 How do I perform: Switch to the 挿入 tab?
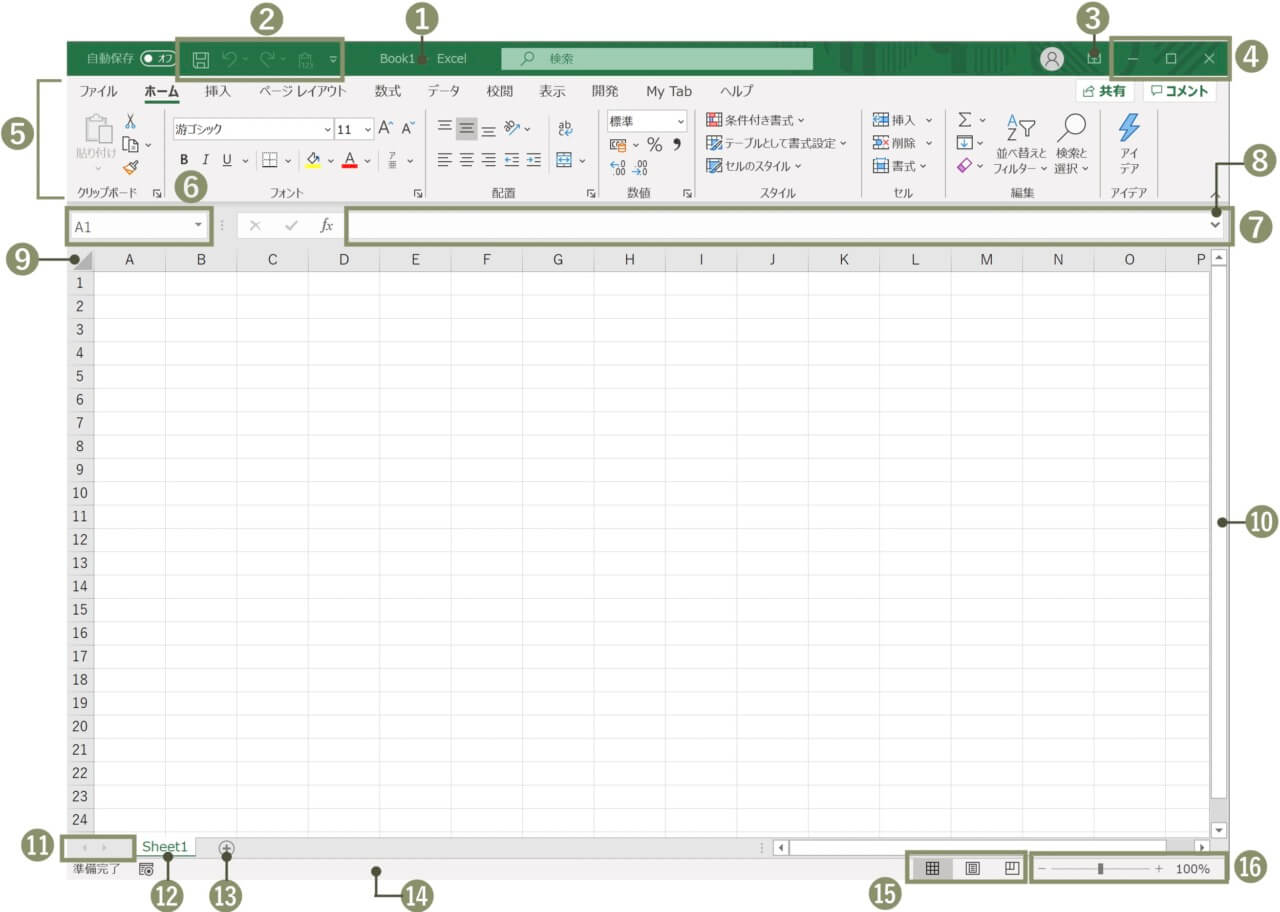pos(218,91)
